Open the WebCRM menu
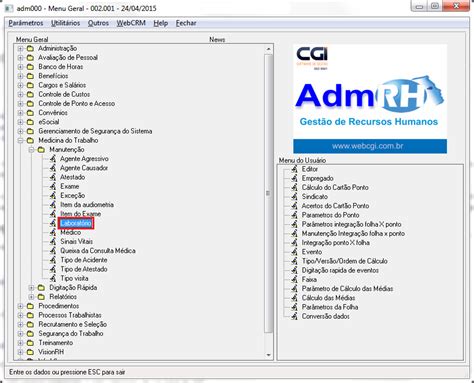 click(x=131, y=23)
